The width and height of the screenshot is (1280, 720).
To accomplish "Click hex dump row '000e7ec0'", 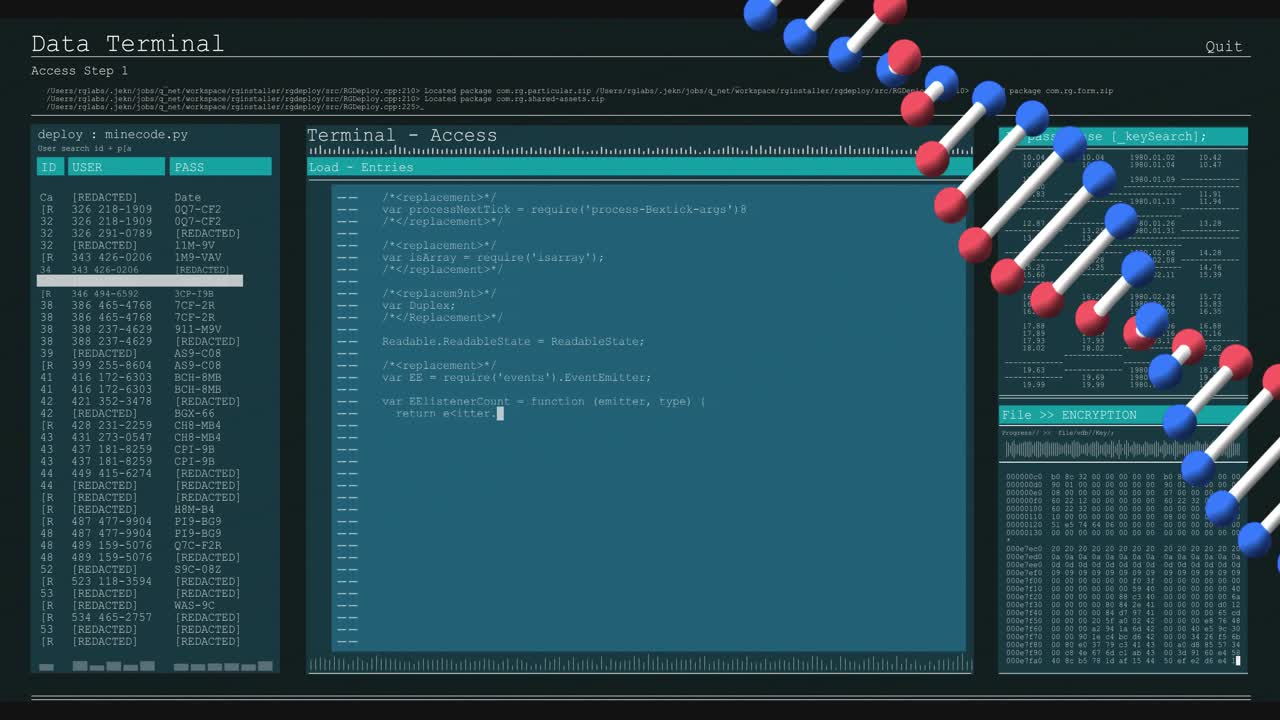I will pyautogui.click(x=1123, y=548).
